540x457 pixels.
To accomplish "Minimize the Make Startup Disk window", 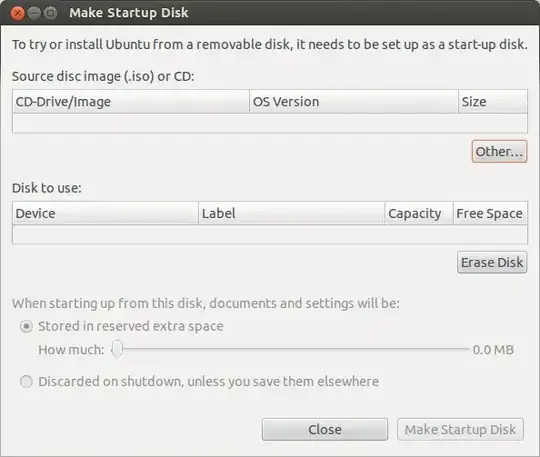I will [34, 13].
